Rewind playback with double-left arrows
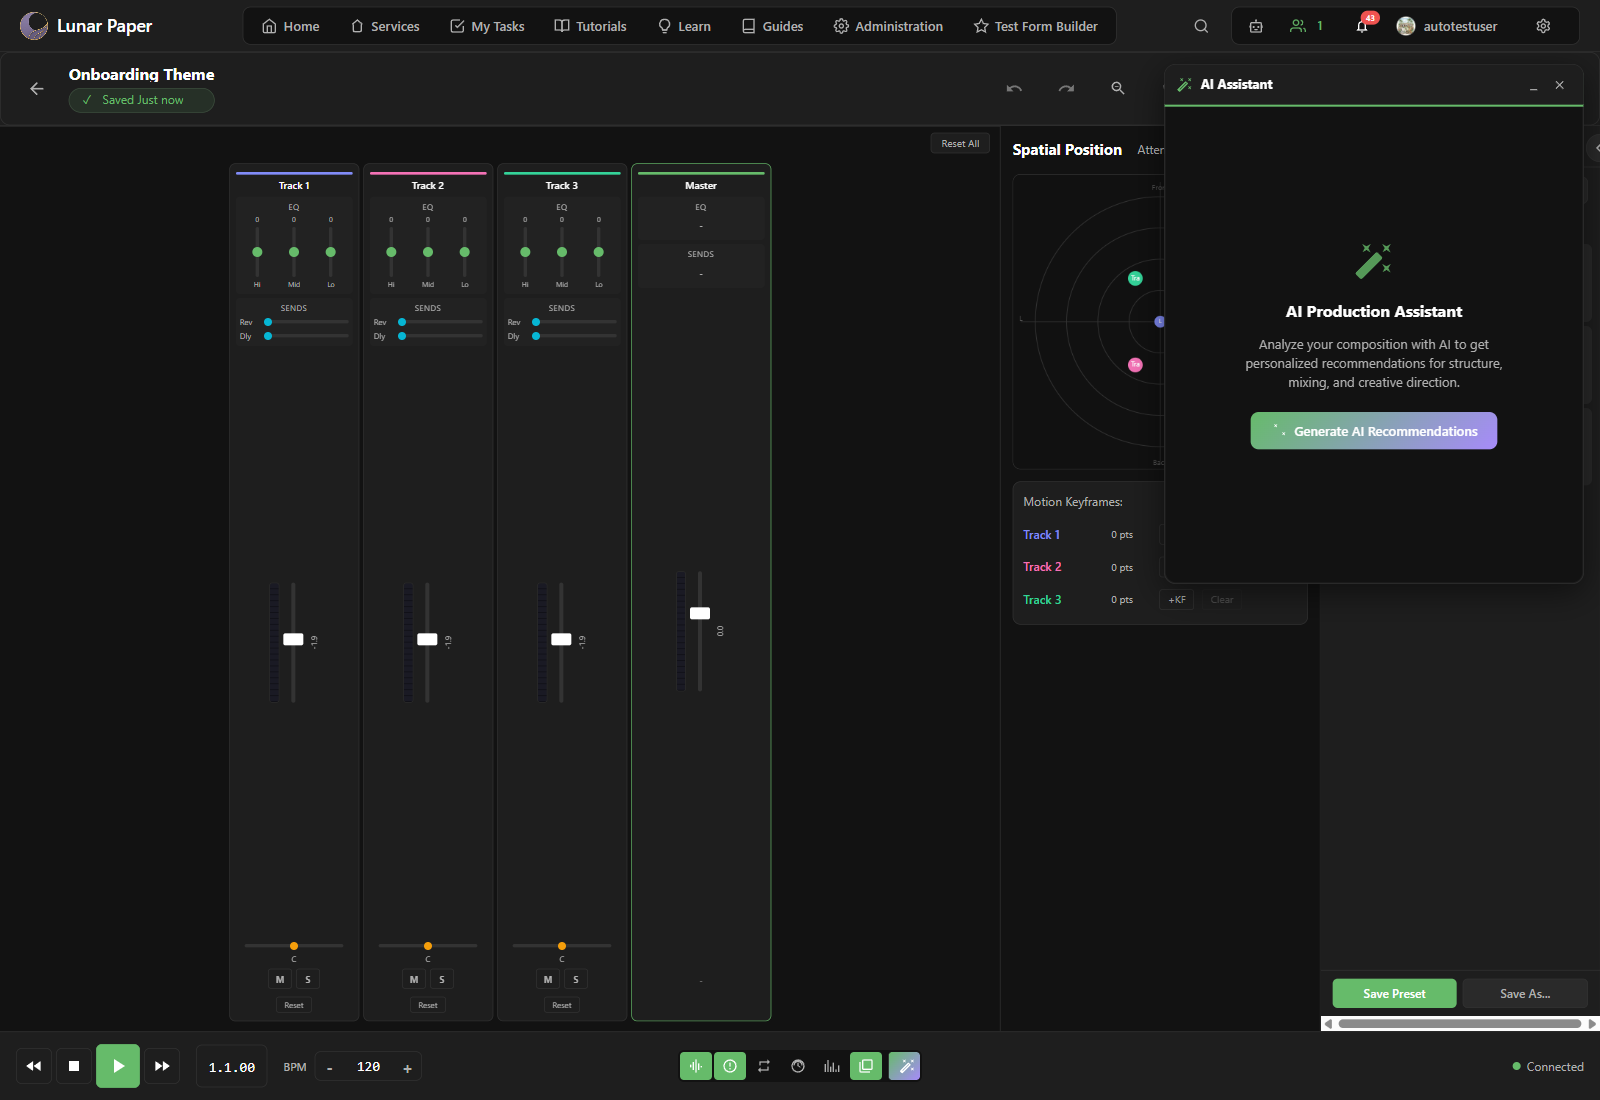Image resolution: width=1600 pixels, height=1100 pixels. [34, 1066]
